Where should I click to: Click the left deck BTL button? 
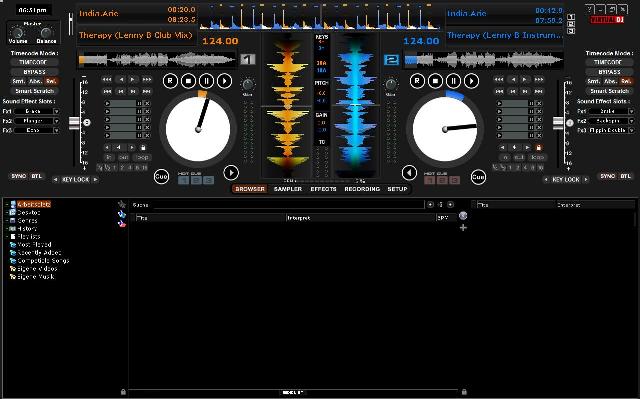(x=37, y=176)
